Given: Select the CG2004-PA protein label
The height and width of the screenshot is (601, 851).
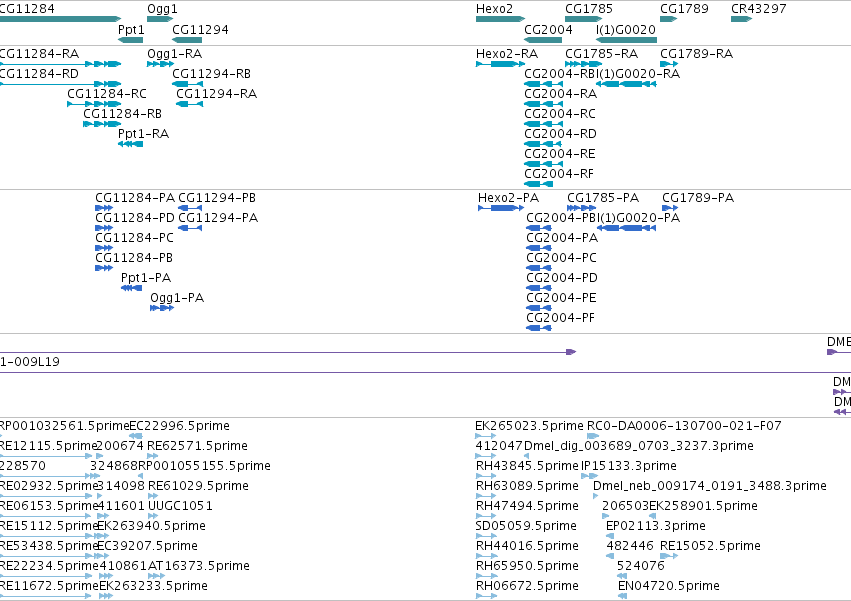Looking at the screenshot, I should pos(562,238).
